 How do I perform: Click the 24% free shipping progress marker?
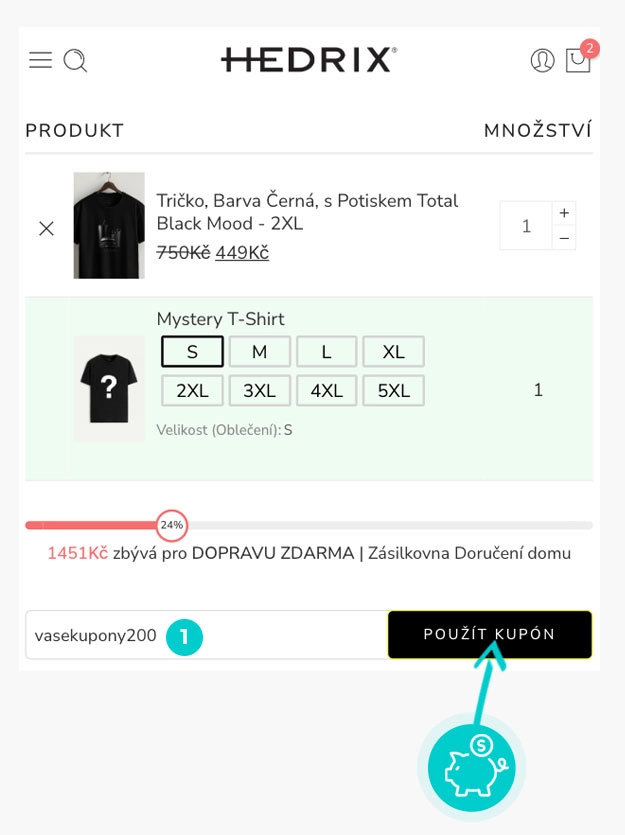pos(170,525)
